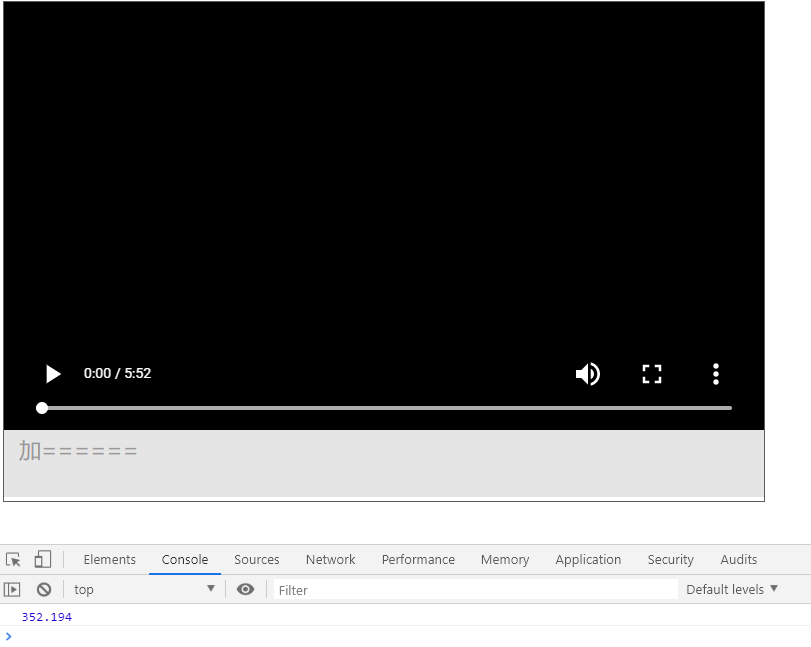Screen dimensions: 811x647
Task: Select the Memory panel
Action: click(504, 559)
